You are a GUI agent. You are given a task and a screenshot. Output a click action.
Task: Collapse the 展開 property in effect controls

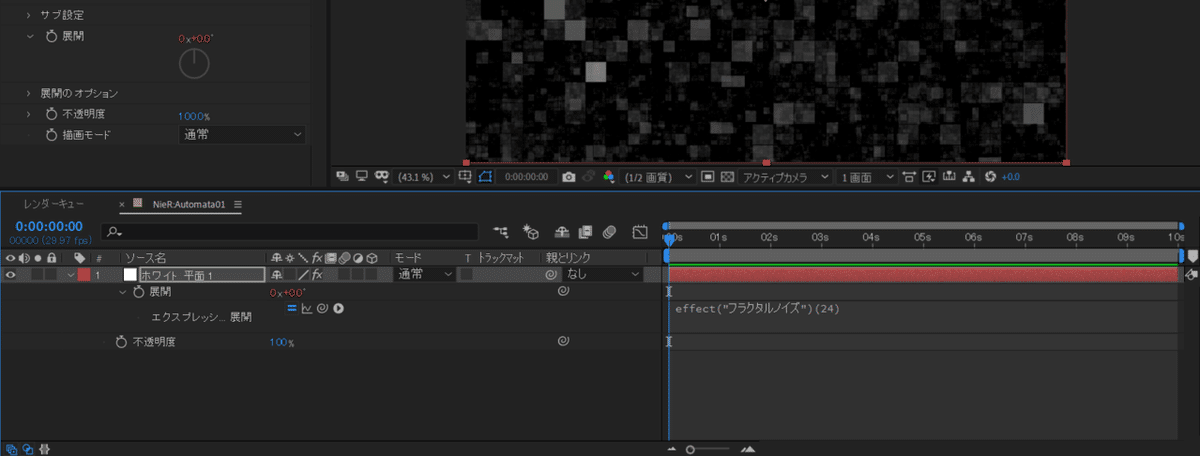tap(30, 36)
